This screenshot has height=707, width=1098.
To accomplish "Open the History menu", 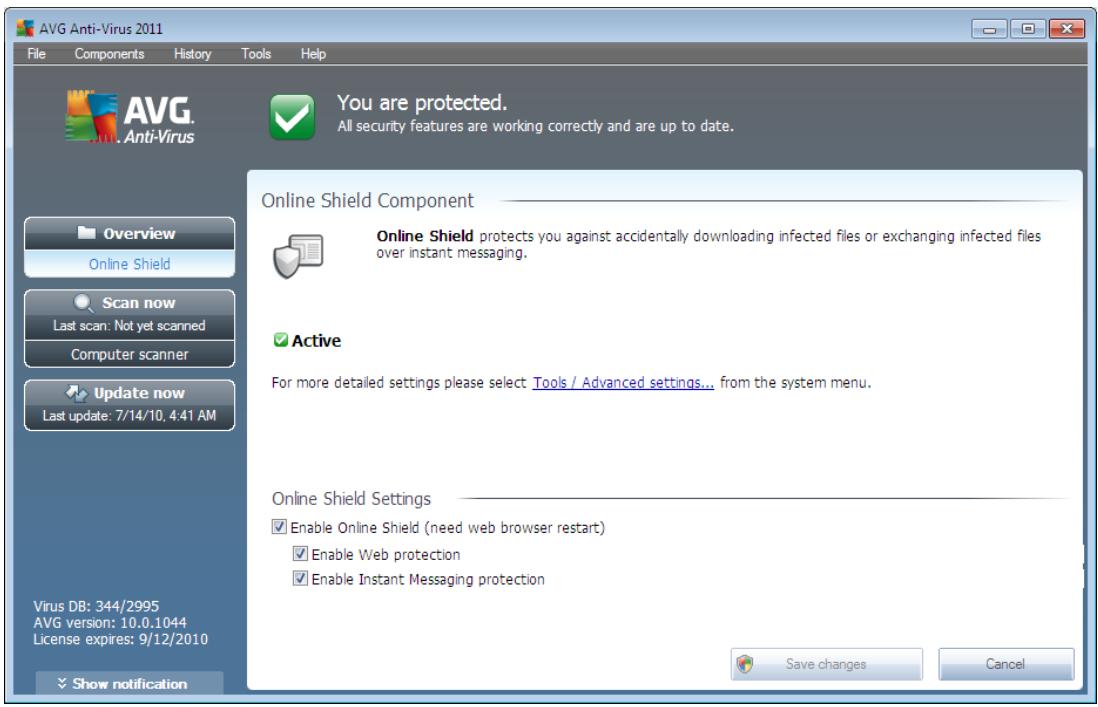I will [193, 54].
